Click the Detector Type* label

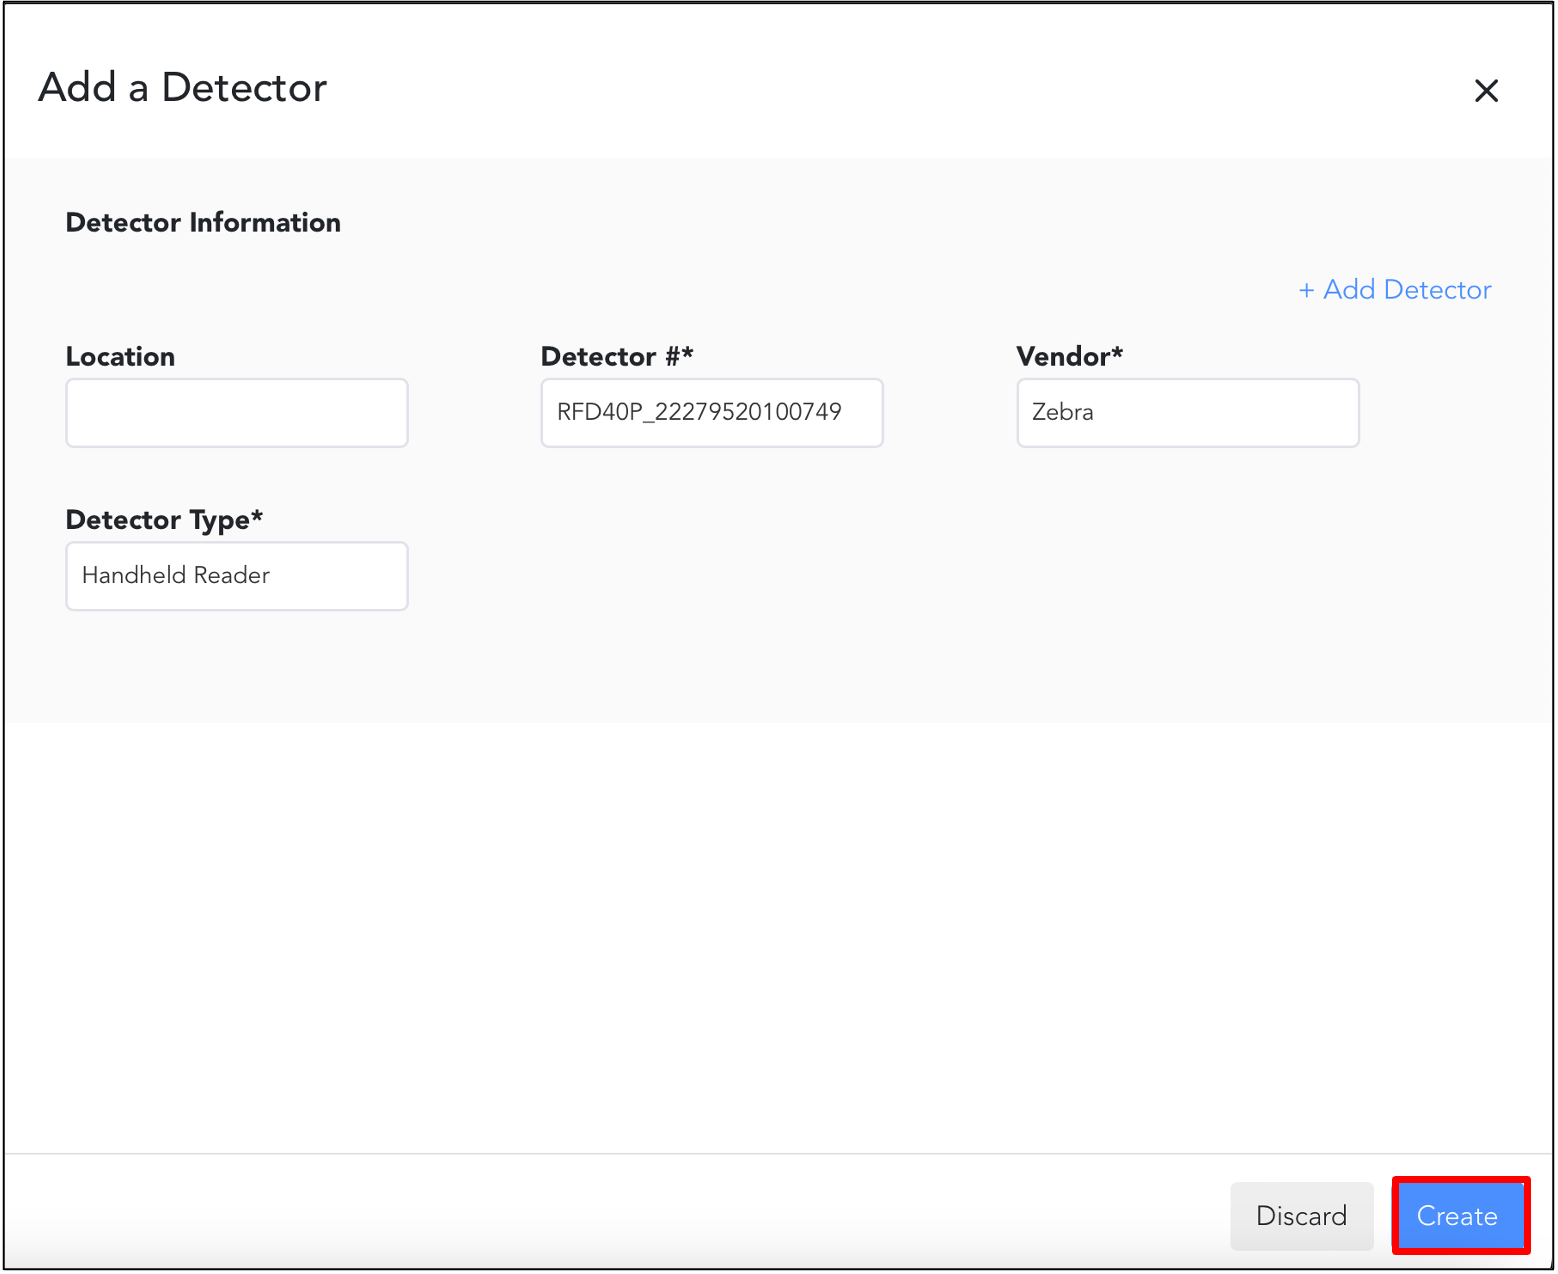(x=164, y=520)
